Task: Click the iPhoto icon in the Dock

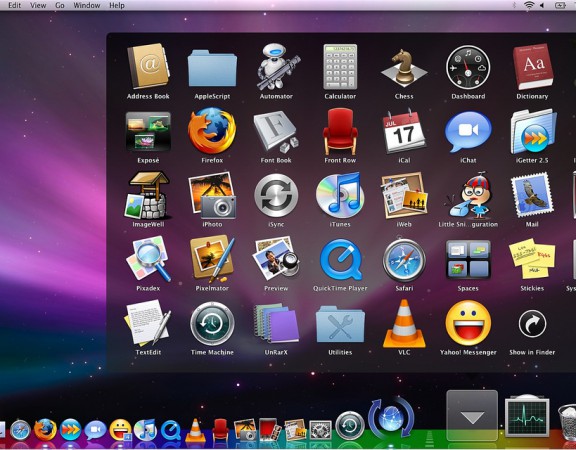Action: click(x=245, y=430)
